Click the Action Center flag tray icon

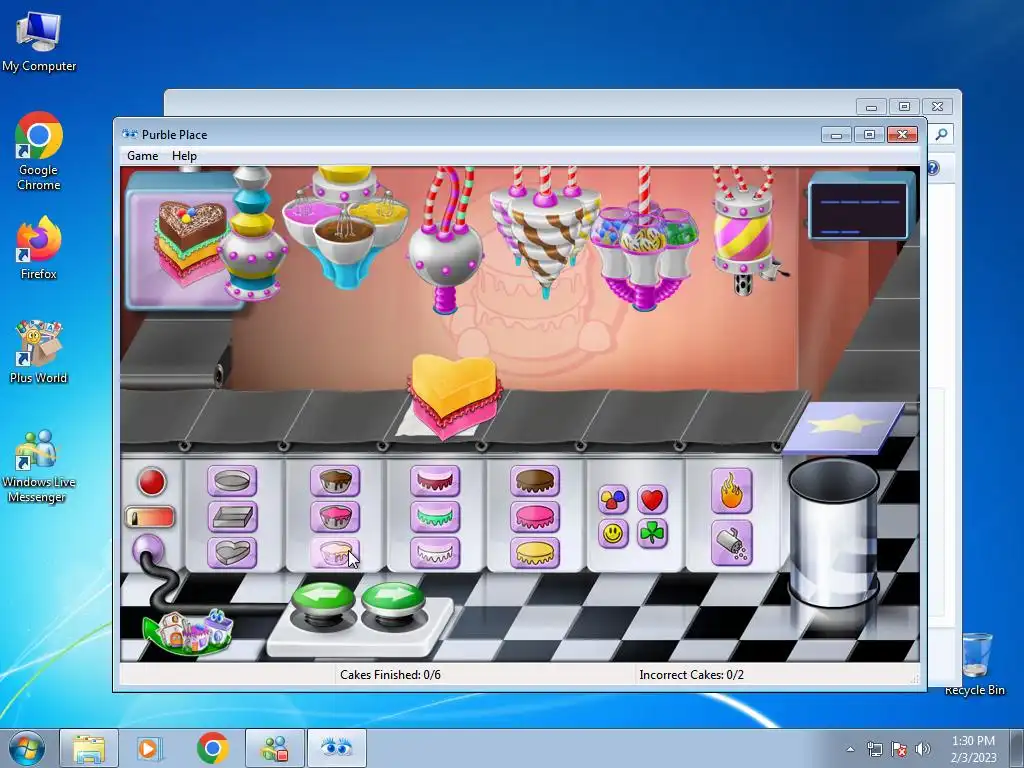click(899, 749)
